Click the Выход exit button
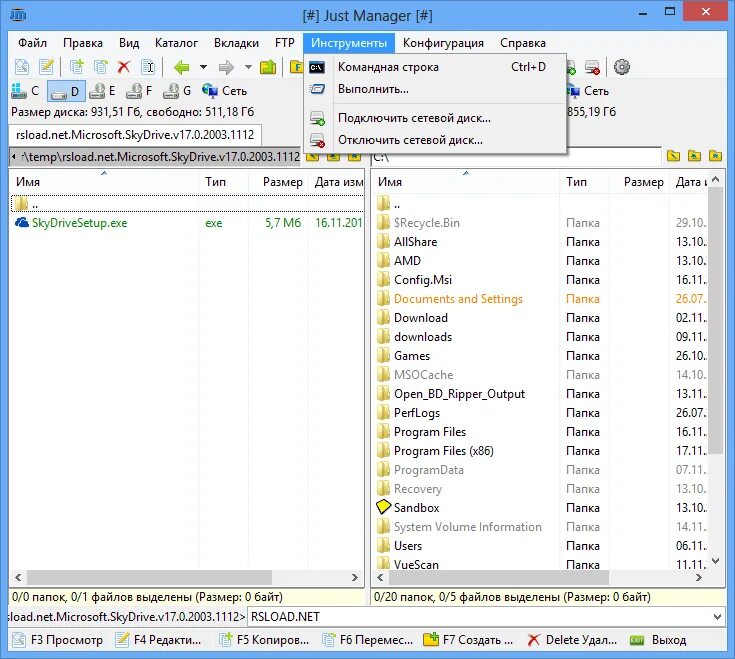Viewport: 735px width, 659px height. 658,640
